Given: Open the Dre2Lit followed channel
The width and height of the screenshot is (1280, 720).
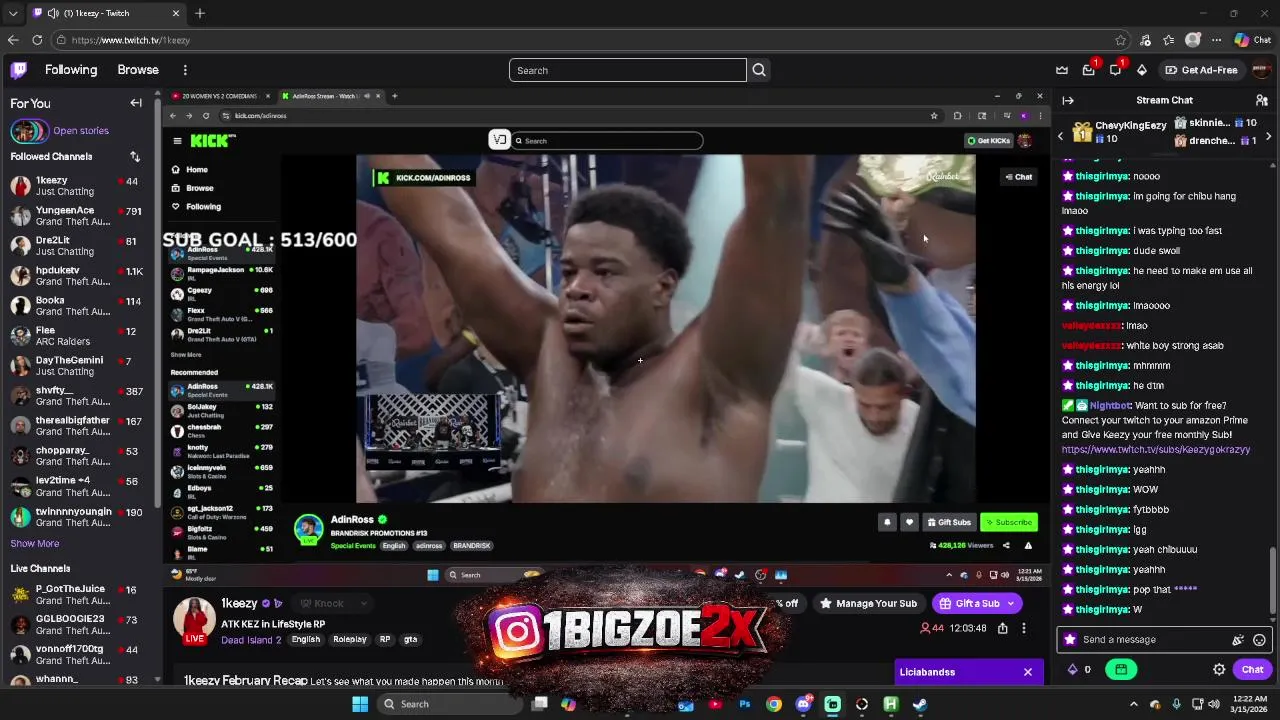Looking at the screenshot, I should (x=78, y=246).
